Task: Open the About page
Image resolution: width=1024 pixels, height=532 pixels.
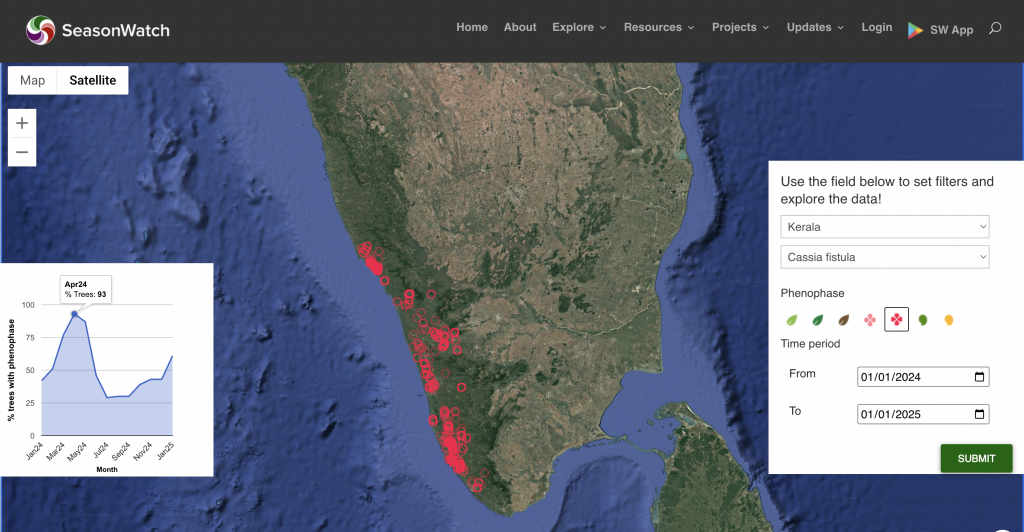Action: tap(520, 28)
